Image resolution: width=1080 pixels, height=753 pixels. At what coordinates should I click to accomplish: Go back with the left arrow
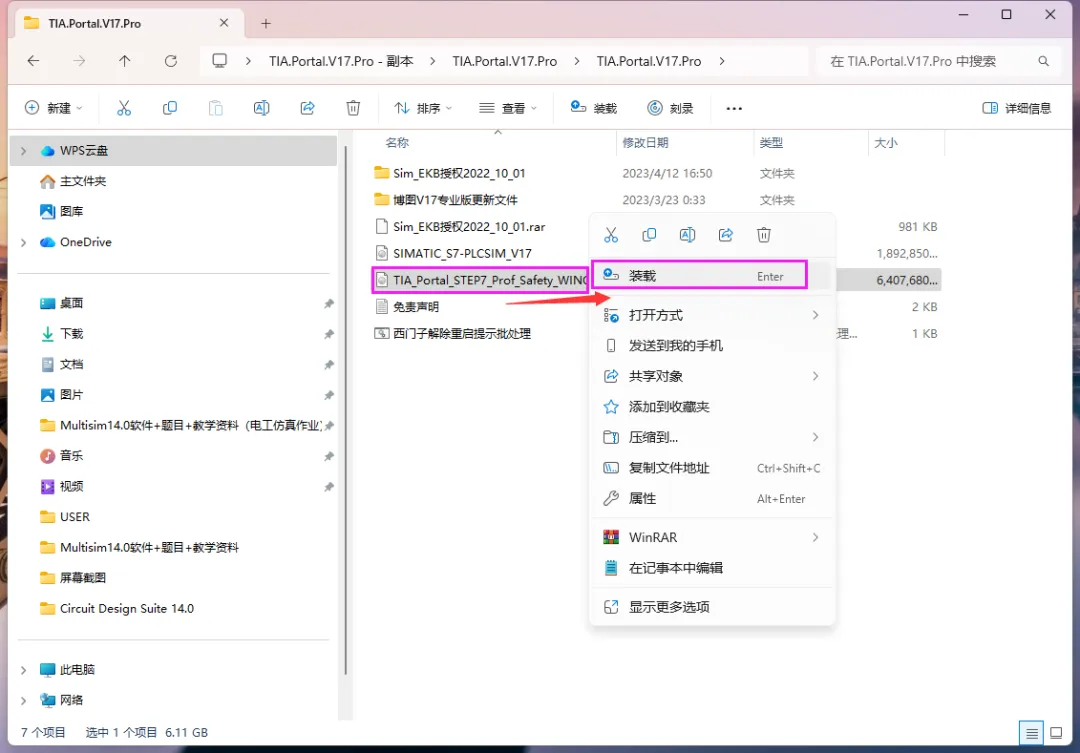click(x=33, y=61)
